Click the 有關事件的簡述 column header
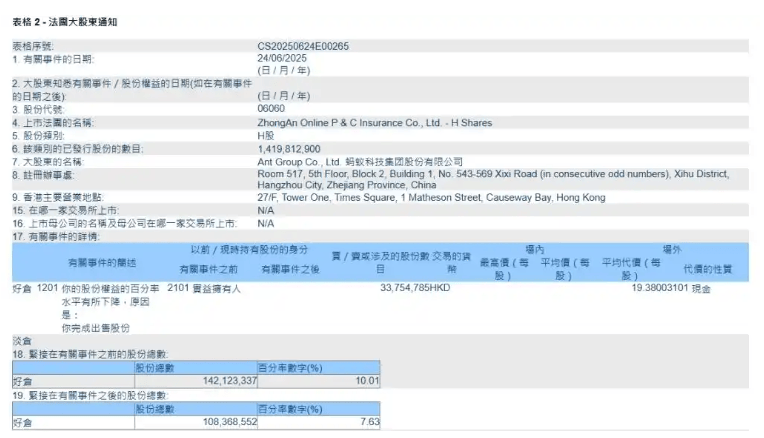The width and height of the screenshot is (764, 438). pyautogui.click(x=102, y=263)
